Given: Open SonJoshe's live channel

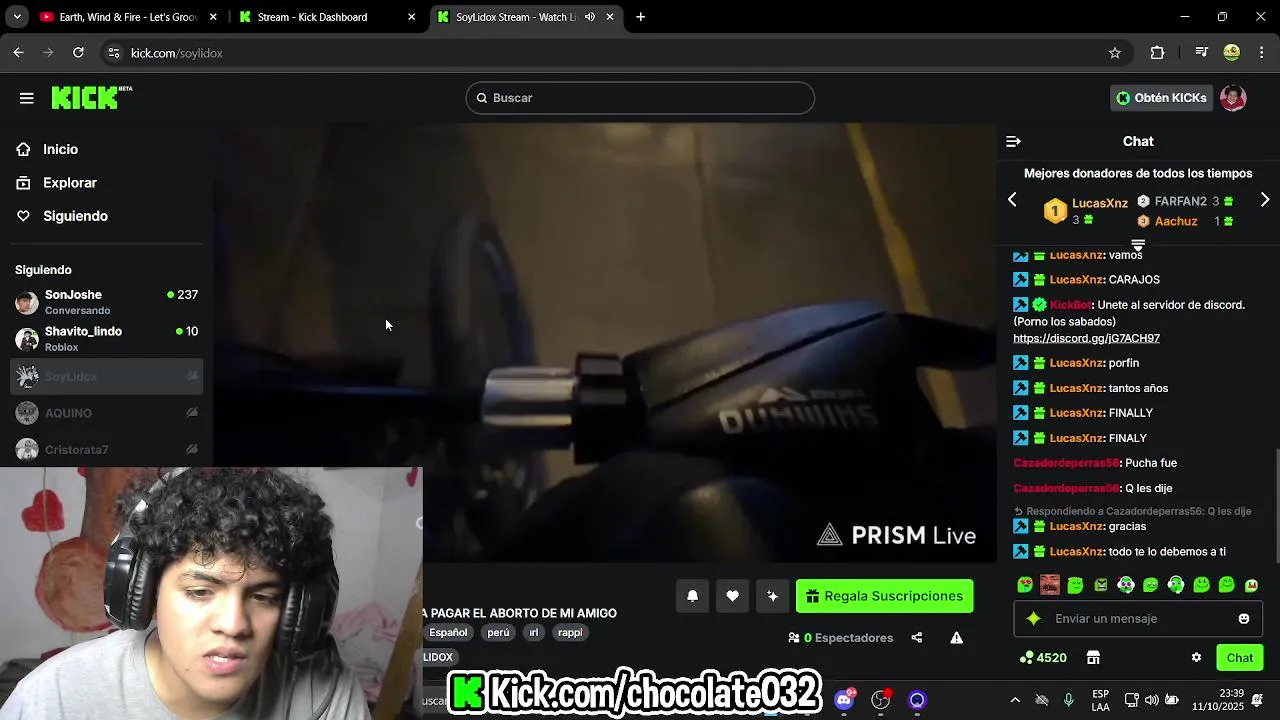Looking at the screenshot, I should coord(106,302).
